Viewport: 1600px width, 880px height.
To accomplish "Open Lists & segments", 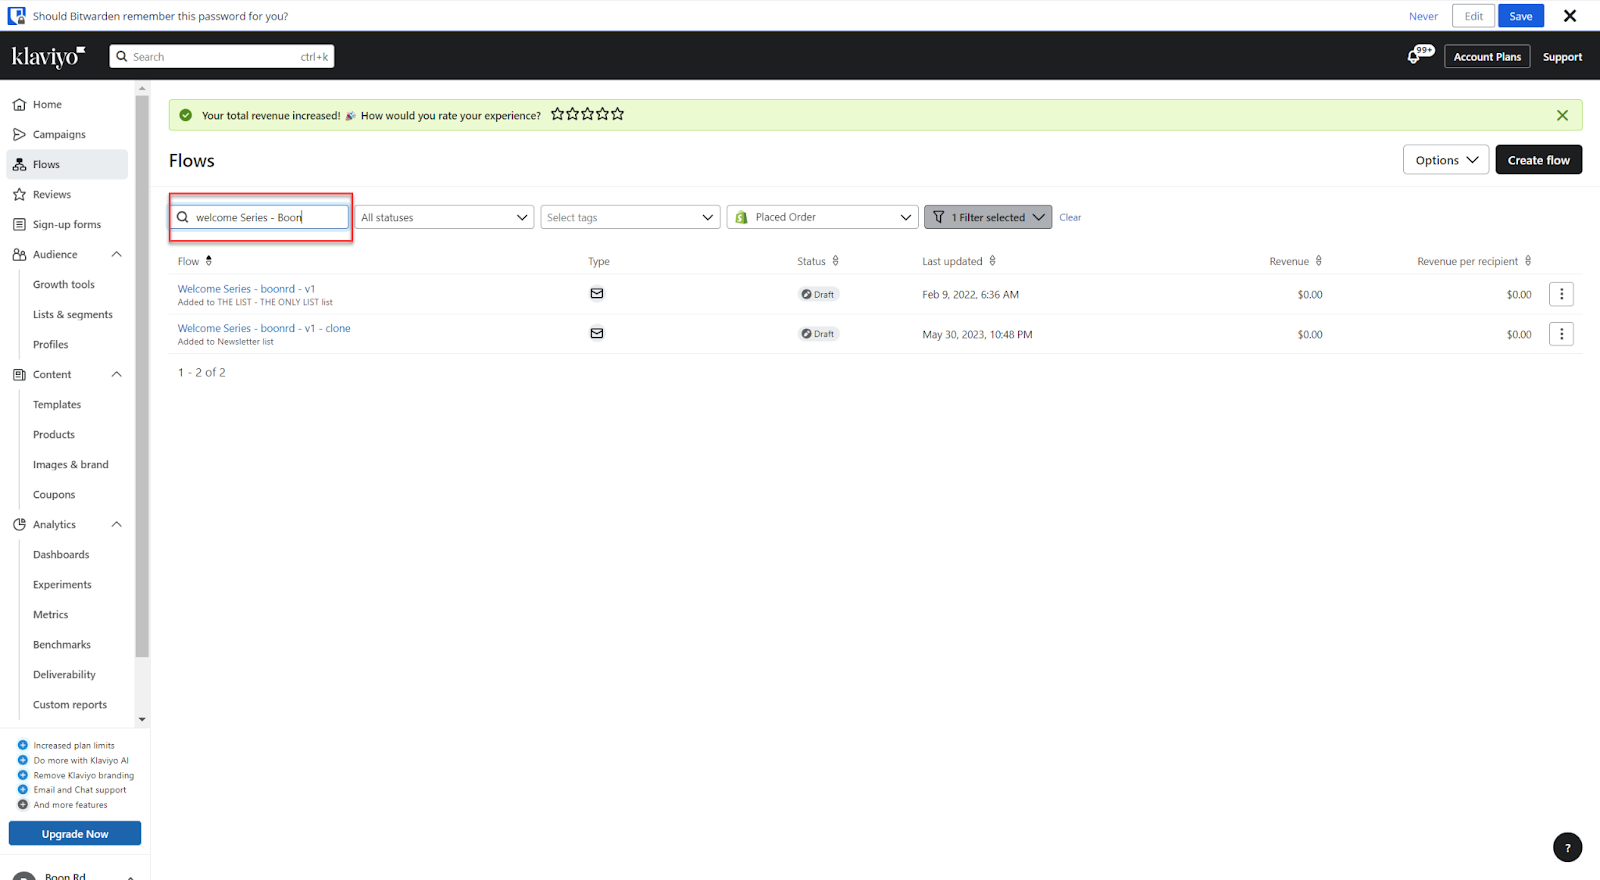I will (x=73, y=314).
